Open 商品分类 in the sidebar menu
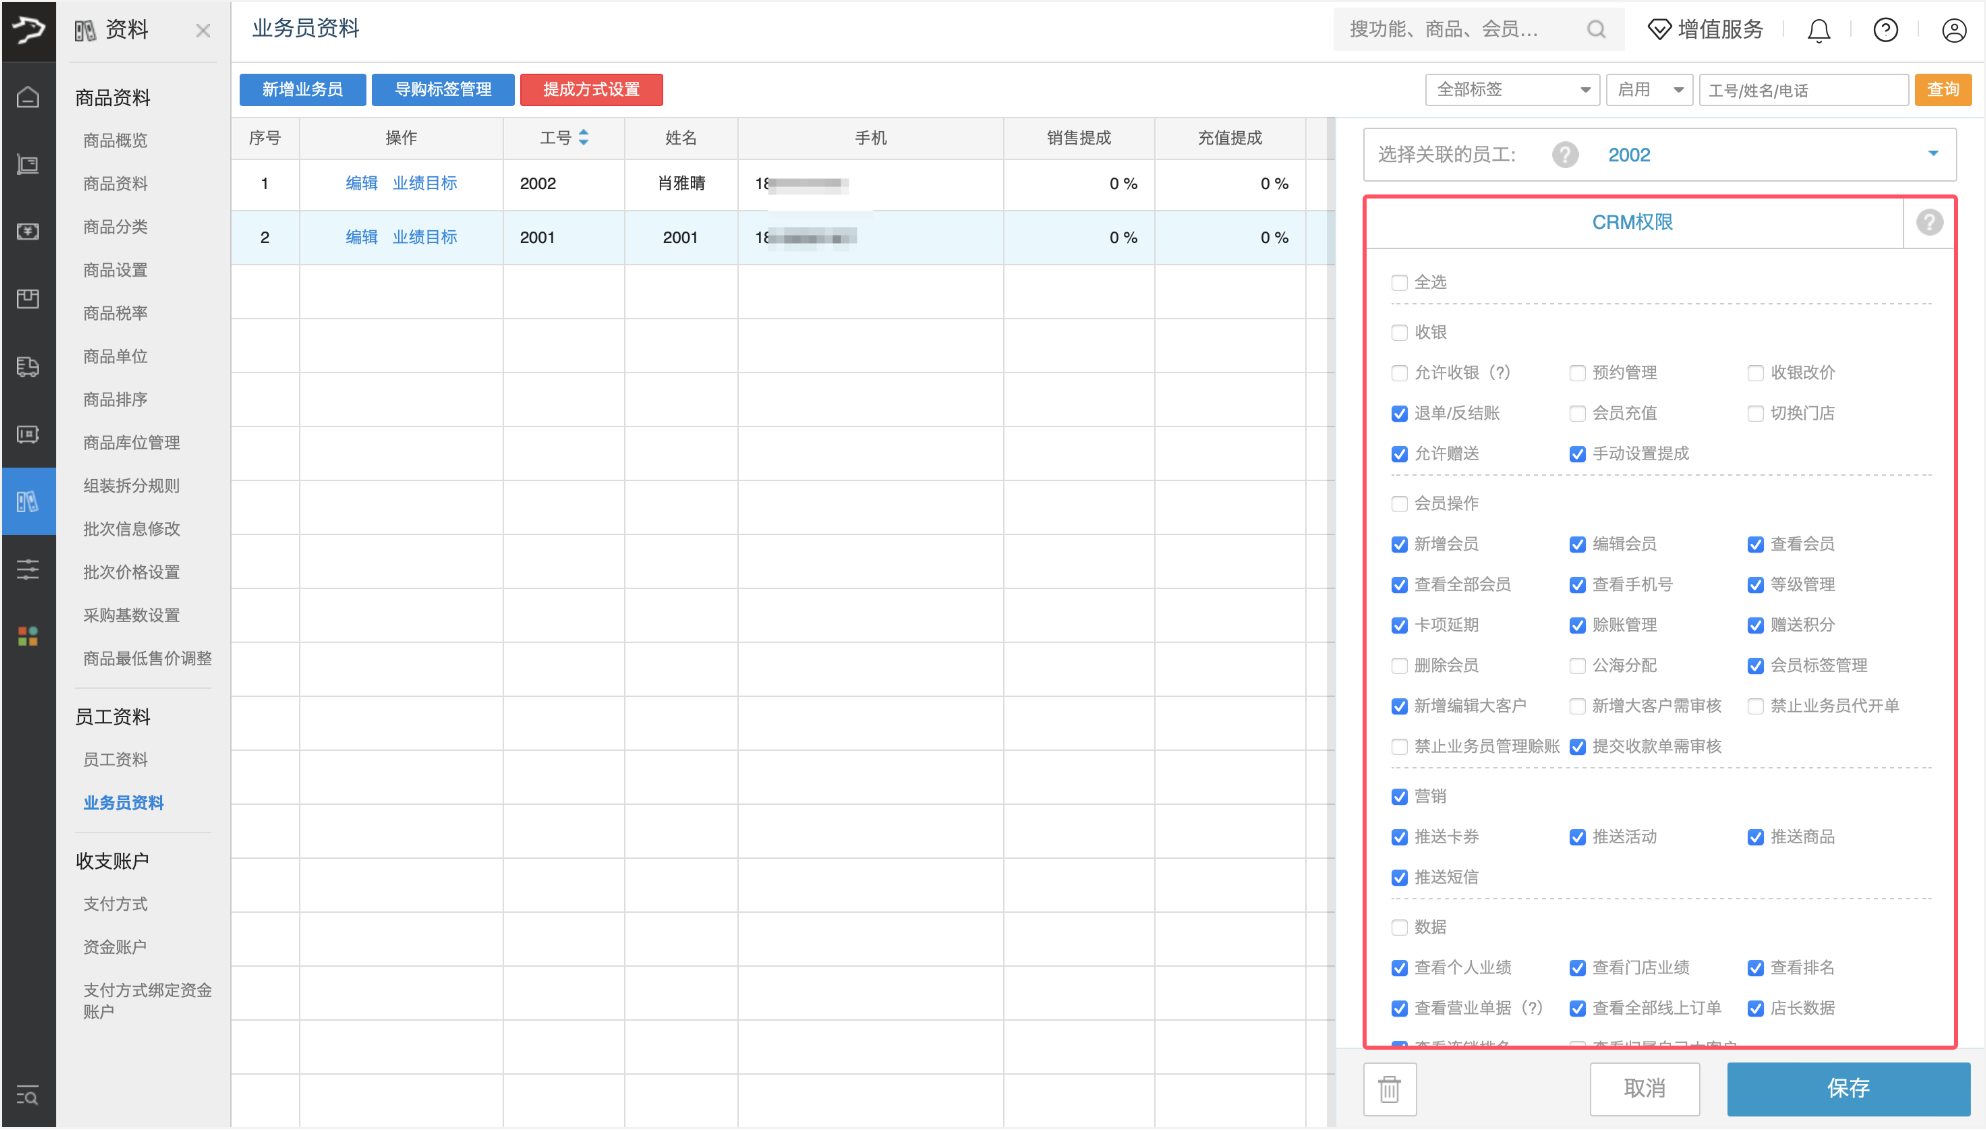This screenshot has width=1986, height=1130. 115,227
